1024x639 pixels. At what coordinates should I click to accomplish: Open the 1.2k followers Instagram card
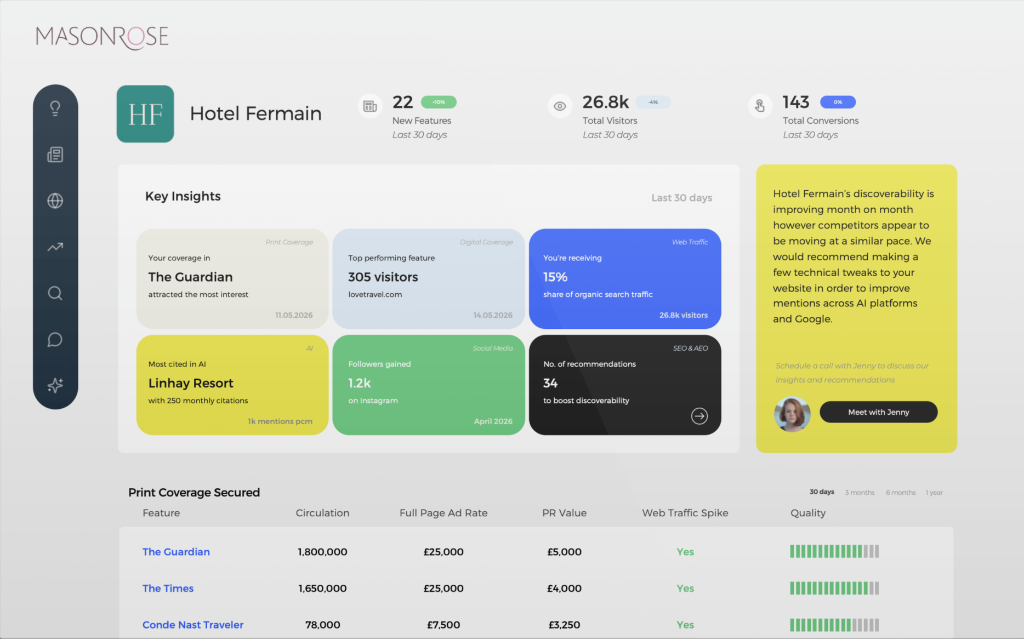point(428,385)
